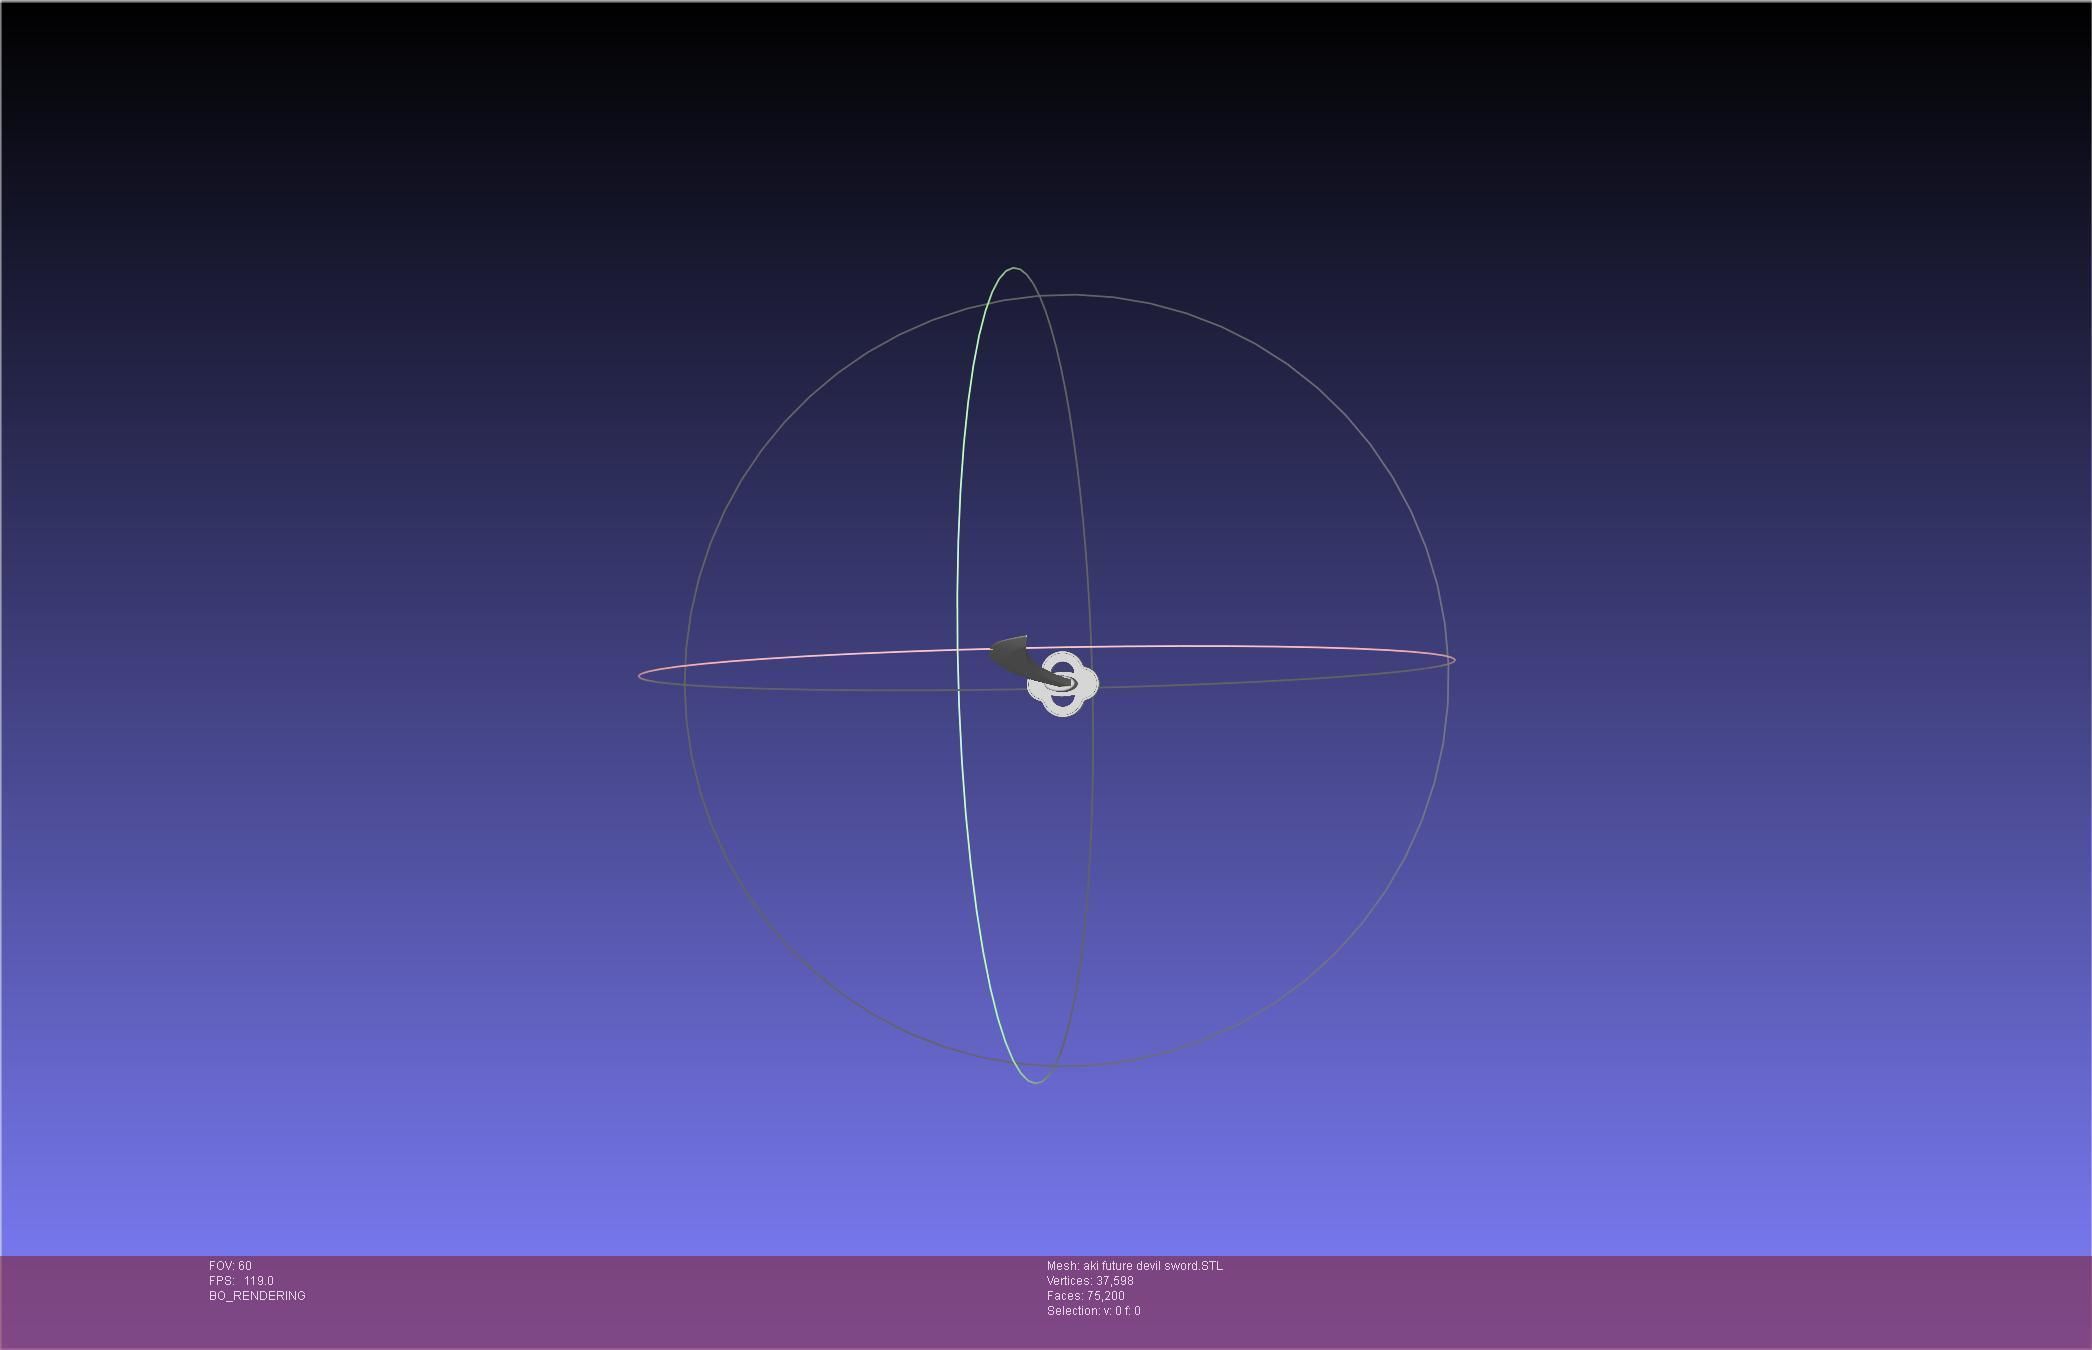Click the Selection v: 0 f: 0 line
This screenshot has width=2092, height=1350.
click(1093, 1311)
